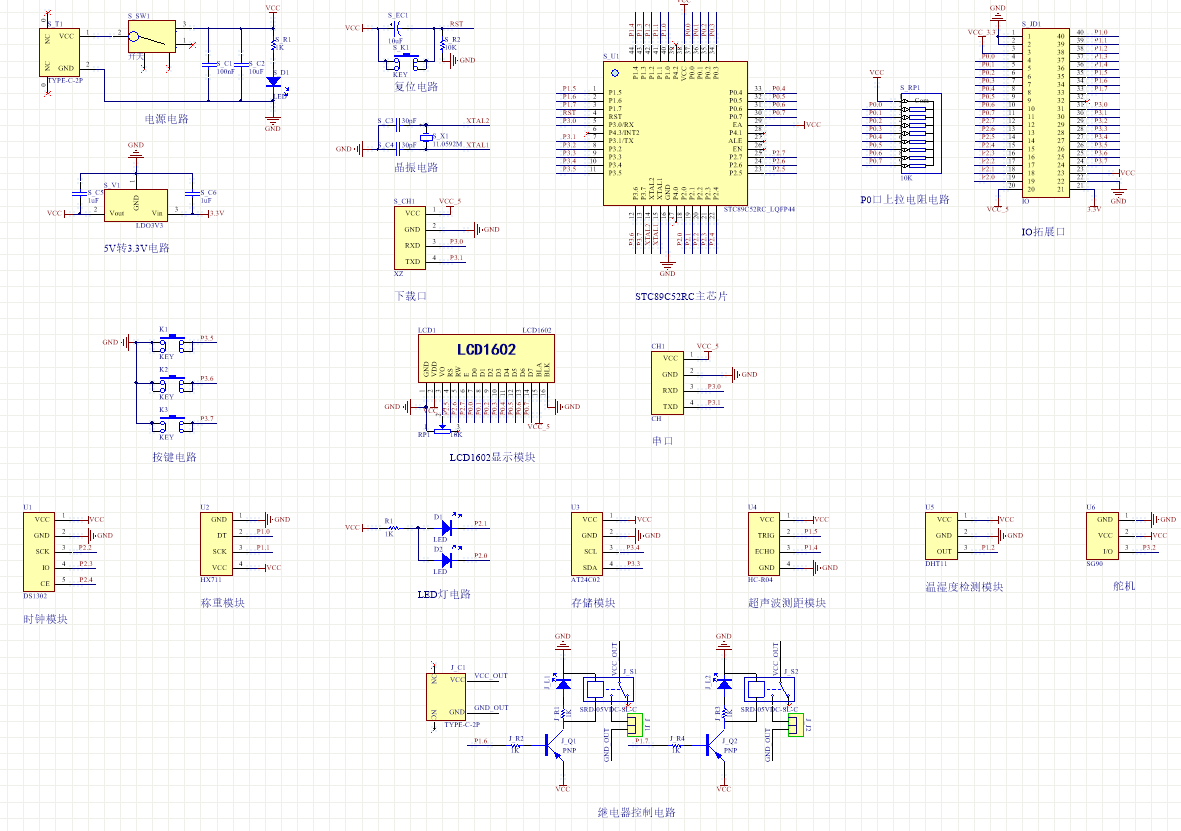The width and height of the screenshot is (1181, 831).
Task: Select the LCD1602 display component
Action: (x=487, y=359)
